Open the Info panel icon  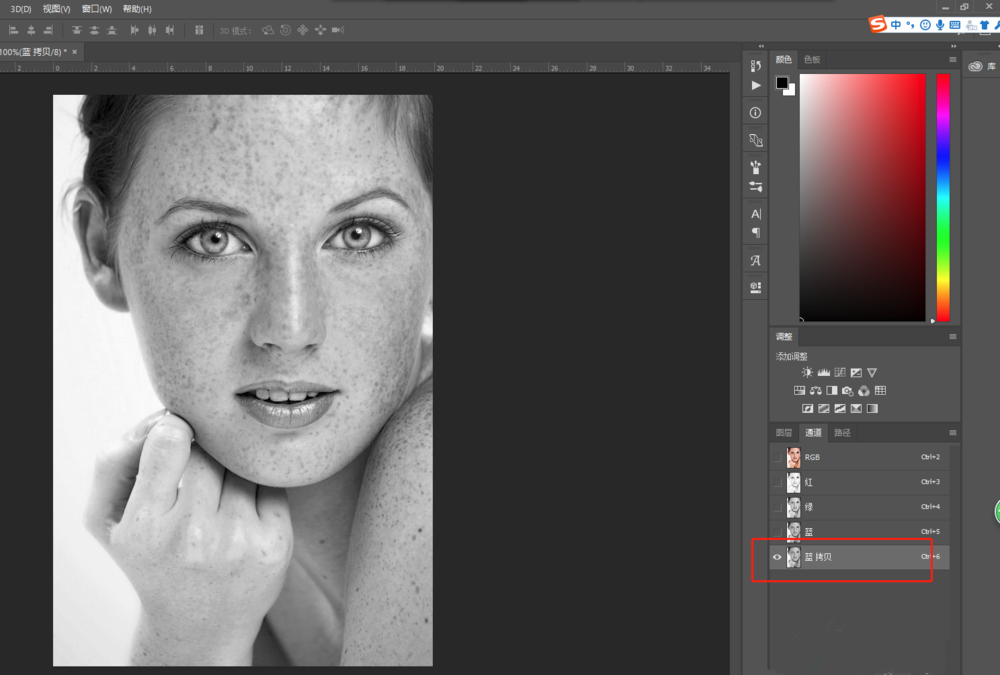756,113
